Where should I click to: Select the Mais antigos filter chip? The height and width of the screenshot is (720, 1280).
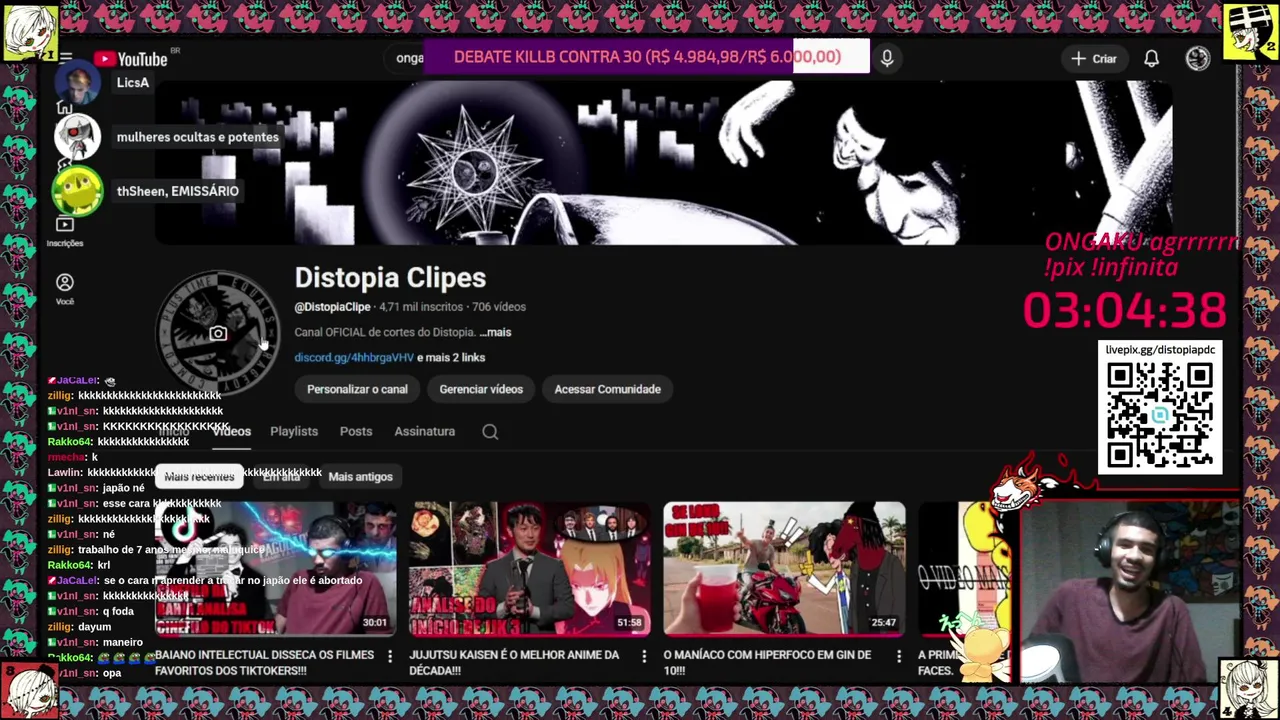pos(360,477)
